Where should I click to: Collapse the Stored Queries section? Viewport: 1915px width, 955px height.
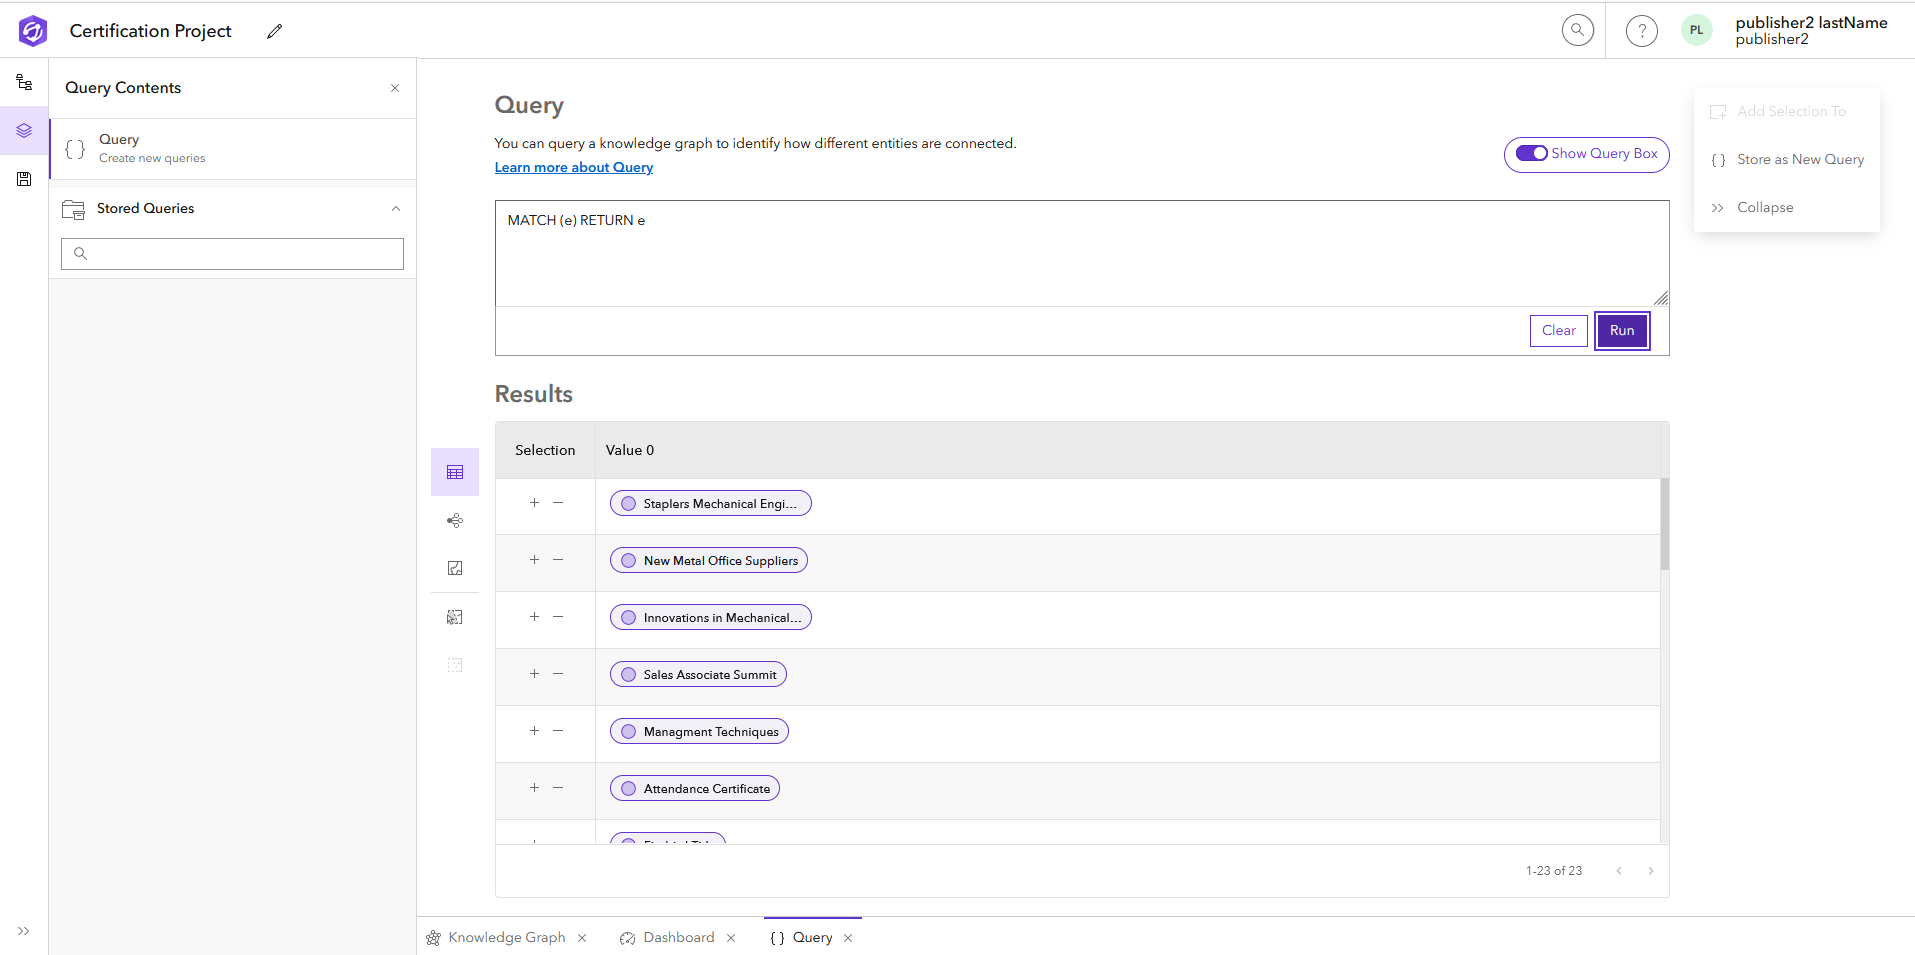(396, 209)
